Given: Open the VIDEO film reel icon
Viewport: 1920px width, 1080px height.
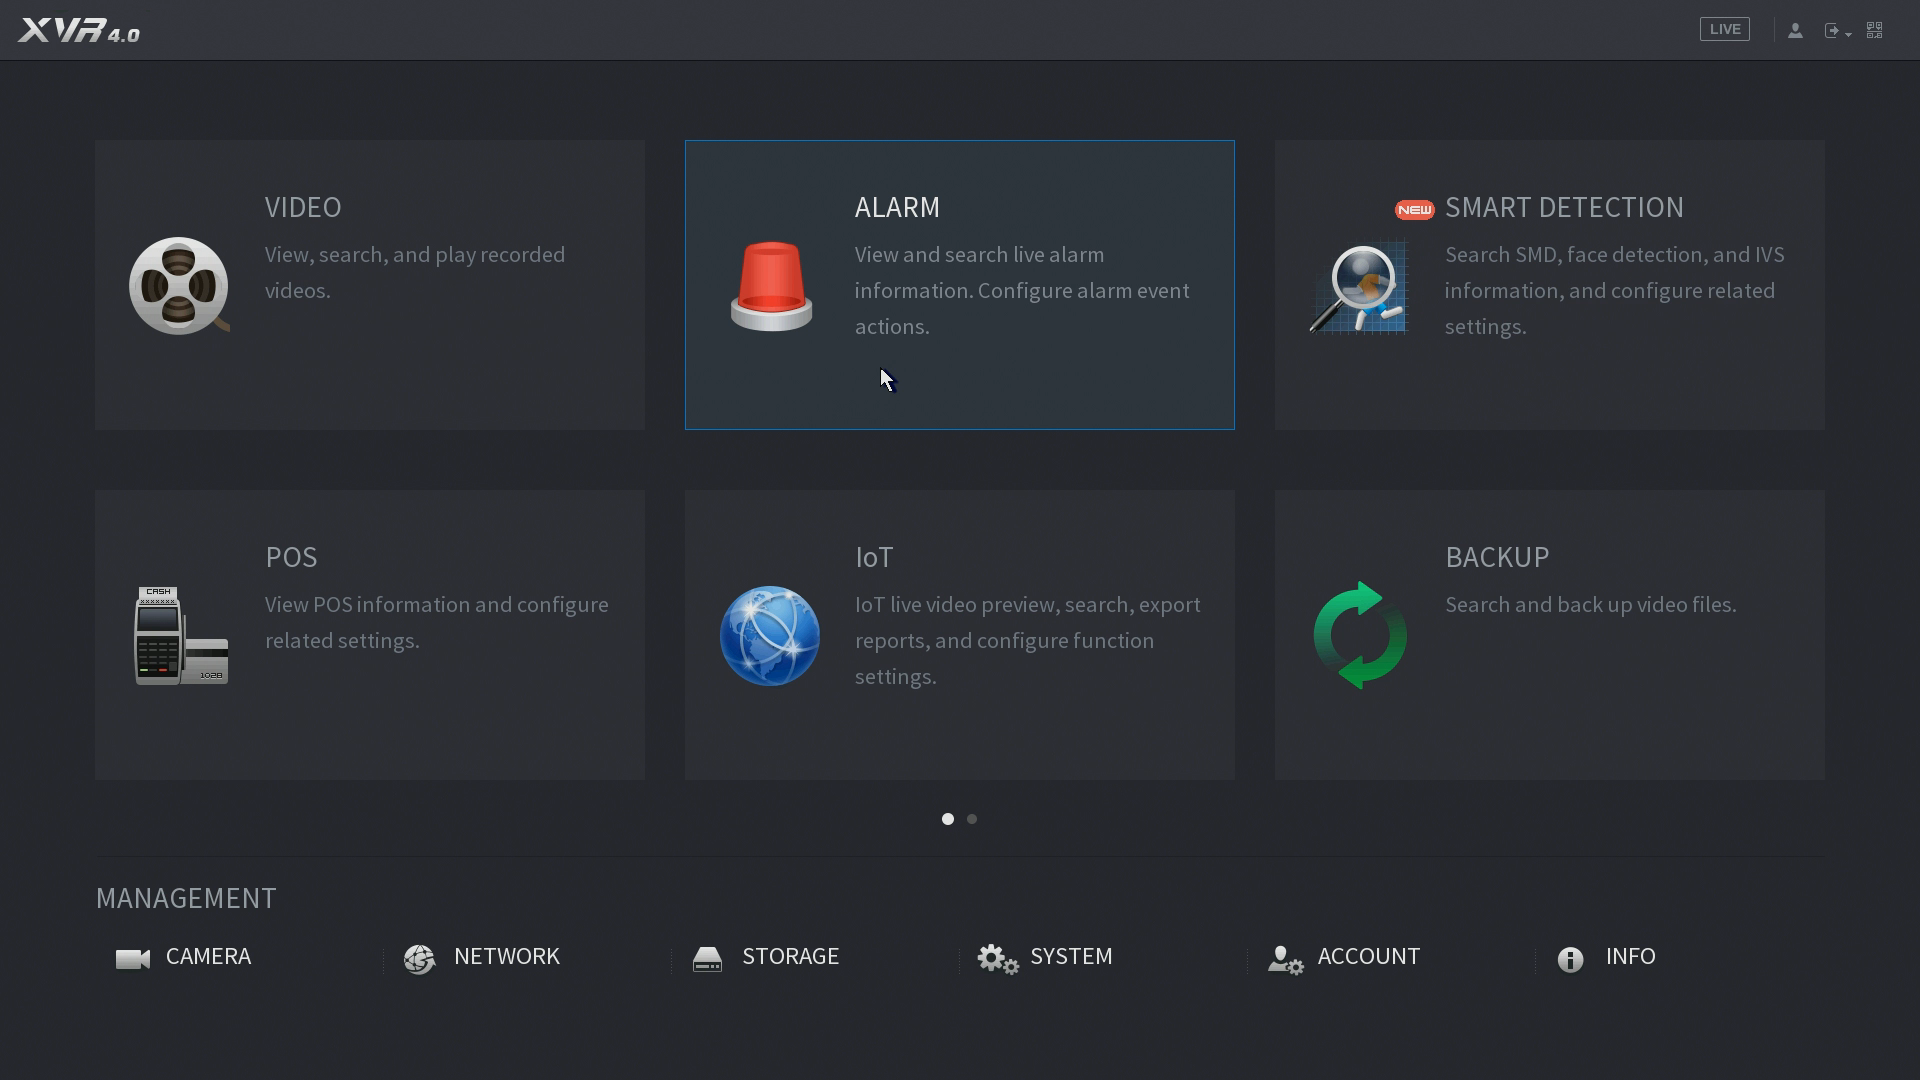Looking at the screenshot, I should pos(179,286).
